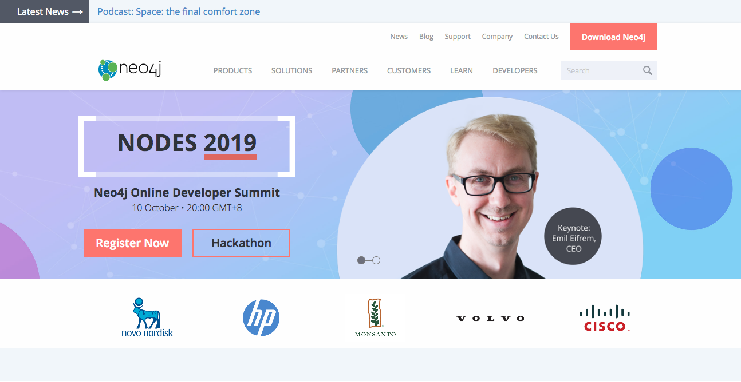Open the Novo Nordisk customer logo
741x382 pixels.
pyautogui.click(x=146, y=317)
